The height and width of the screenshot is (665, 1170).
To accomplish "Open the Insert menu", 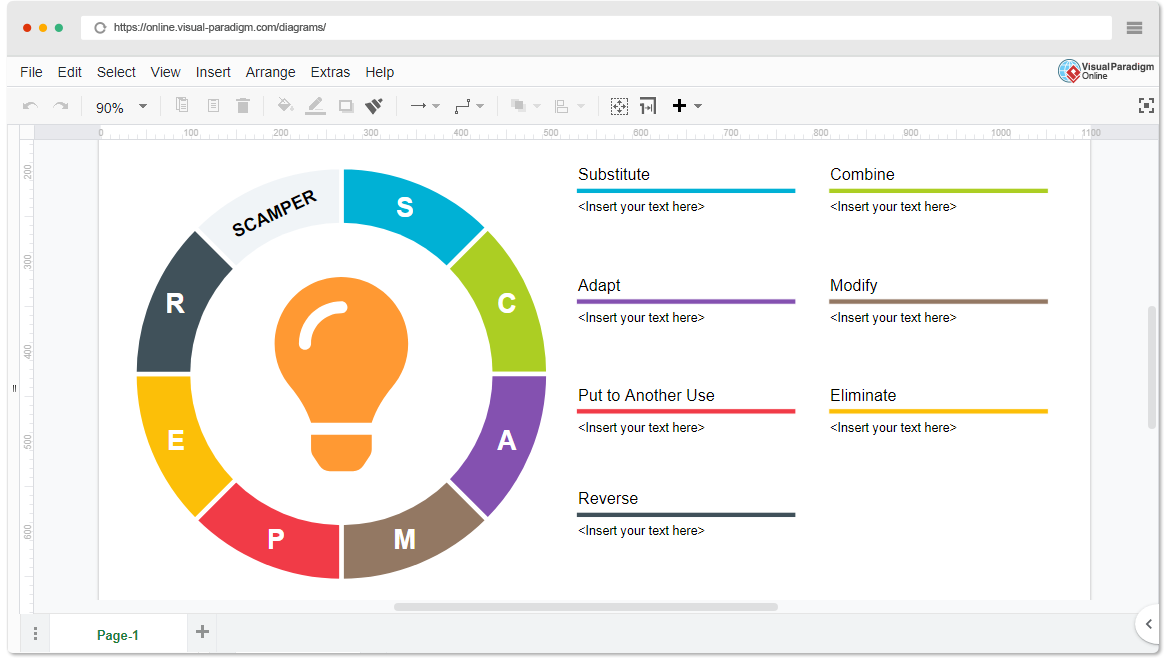I will 213,72.
